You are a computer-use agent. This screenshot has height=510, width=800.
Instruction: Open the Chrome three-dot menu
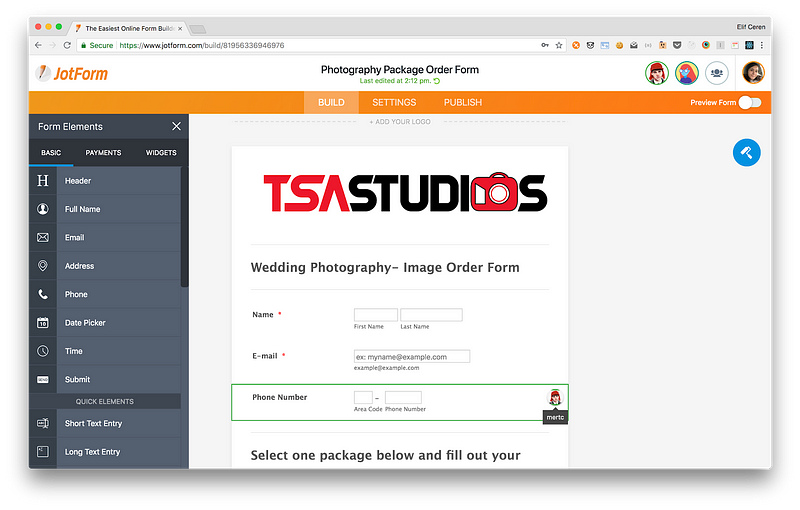coord(762,45)
